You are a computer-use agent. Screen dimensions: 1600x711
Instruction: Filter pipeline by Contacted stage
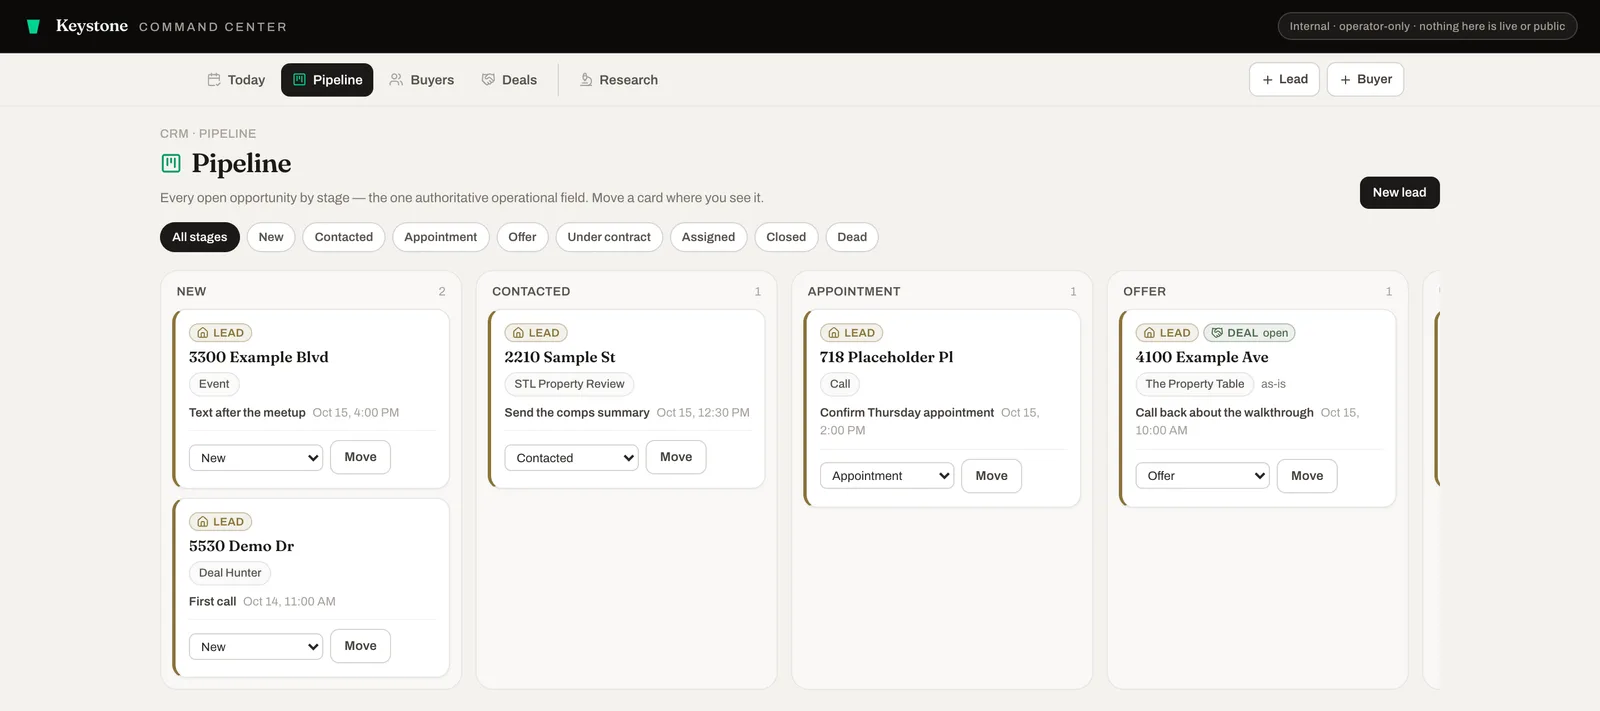(344, 237)
